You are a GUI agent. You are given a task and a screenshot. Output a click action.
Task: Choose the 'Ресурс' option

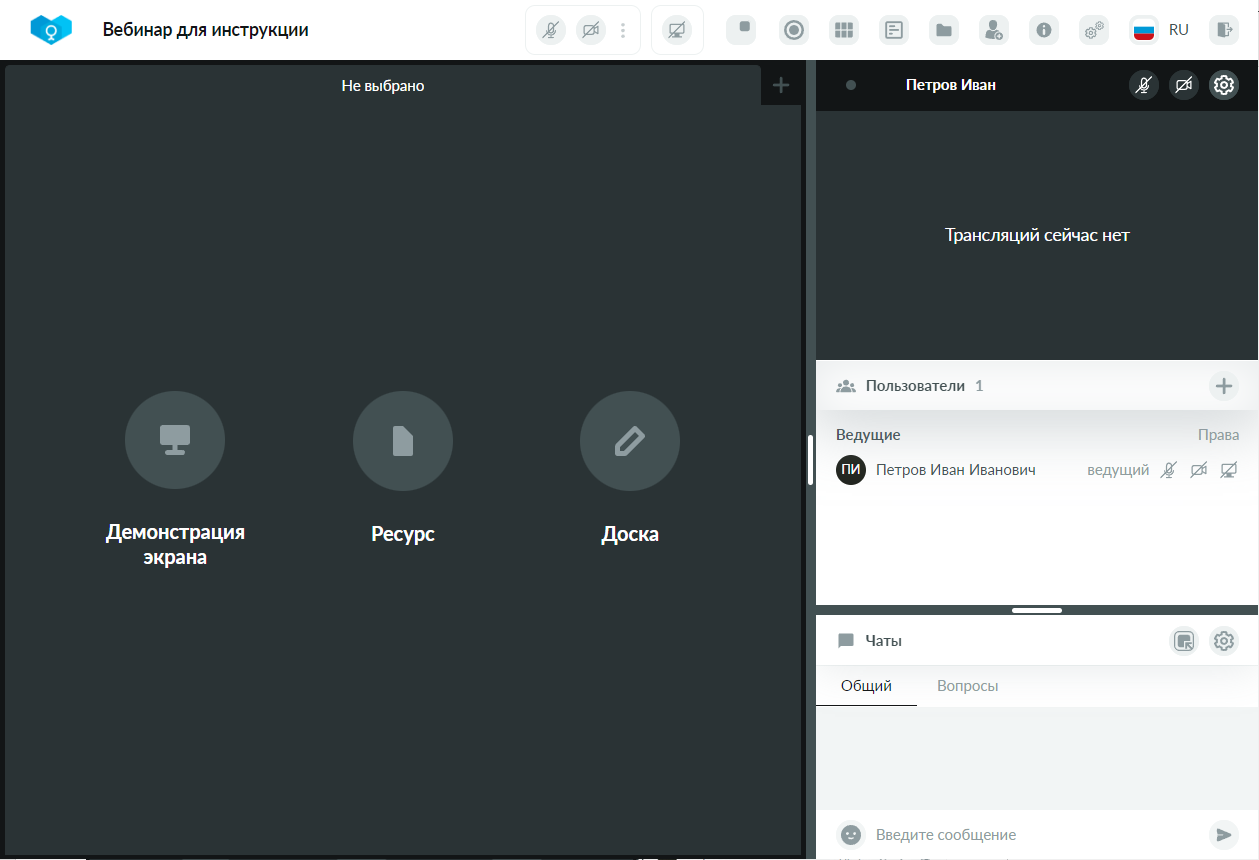pos(403,468)
